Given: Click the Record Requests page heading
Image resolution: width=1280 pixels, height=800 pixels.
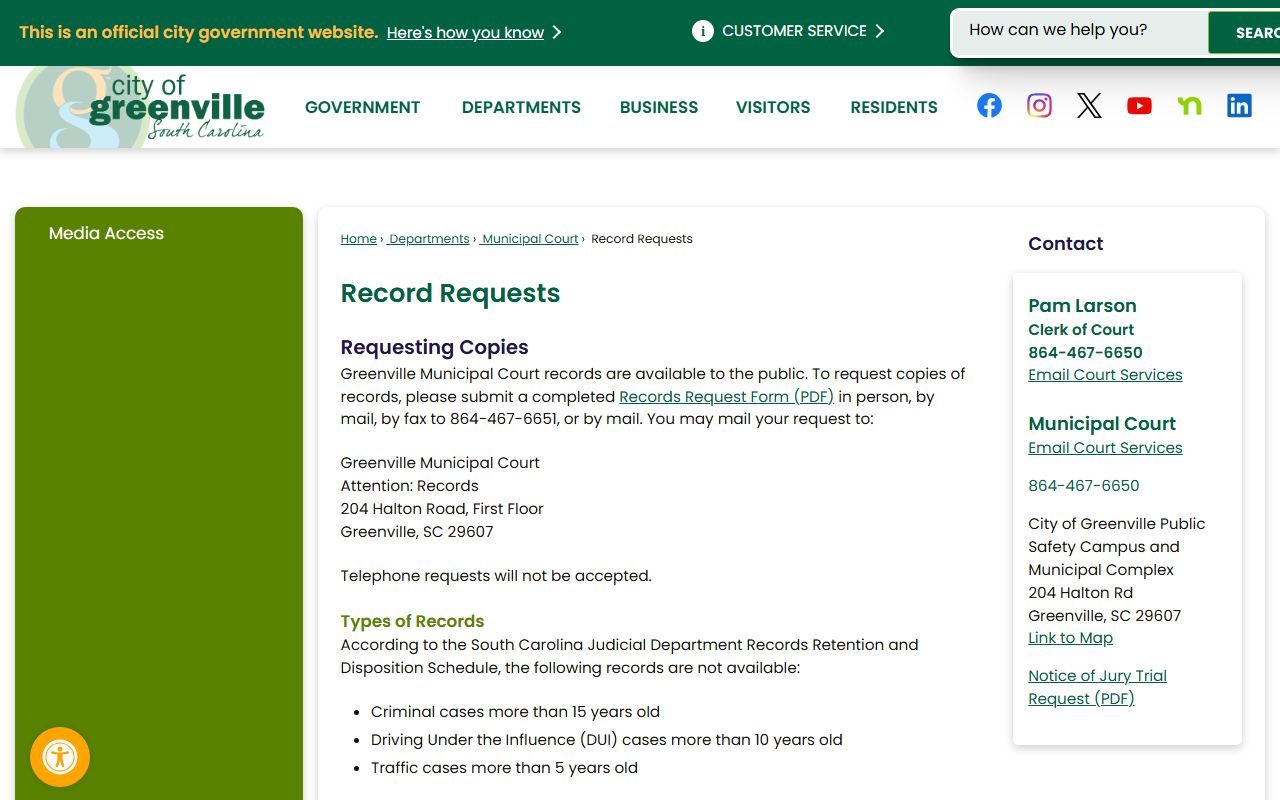Looking at the screenshot, I should [x=450, y=293].
